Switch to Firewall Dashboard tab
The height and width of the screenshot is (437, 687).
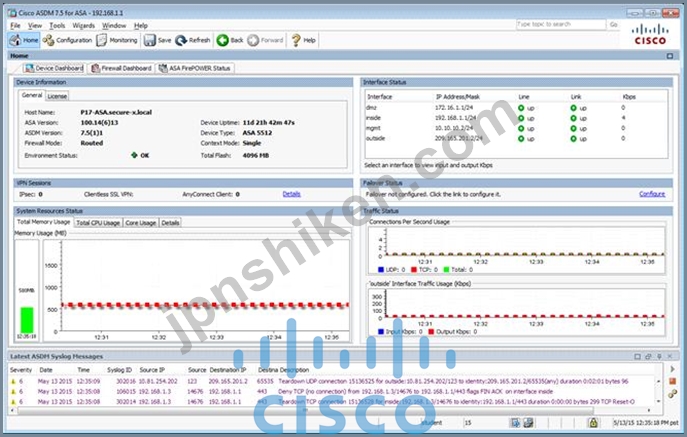coord(121,68)
